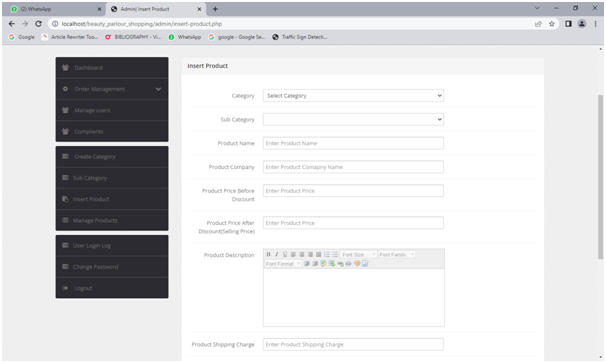Insert unordered list in description
This screenshot has height=363, width=606.
(335, 254)
